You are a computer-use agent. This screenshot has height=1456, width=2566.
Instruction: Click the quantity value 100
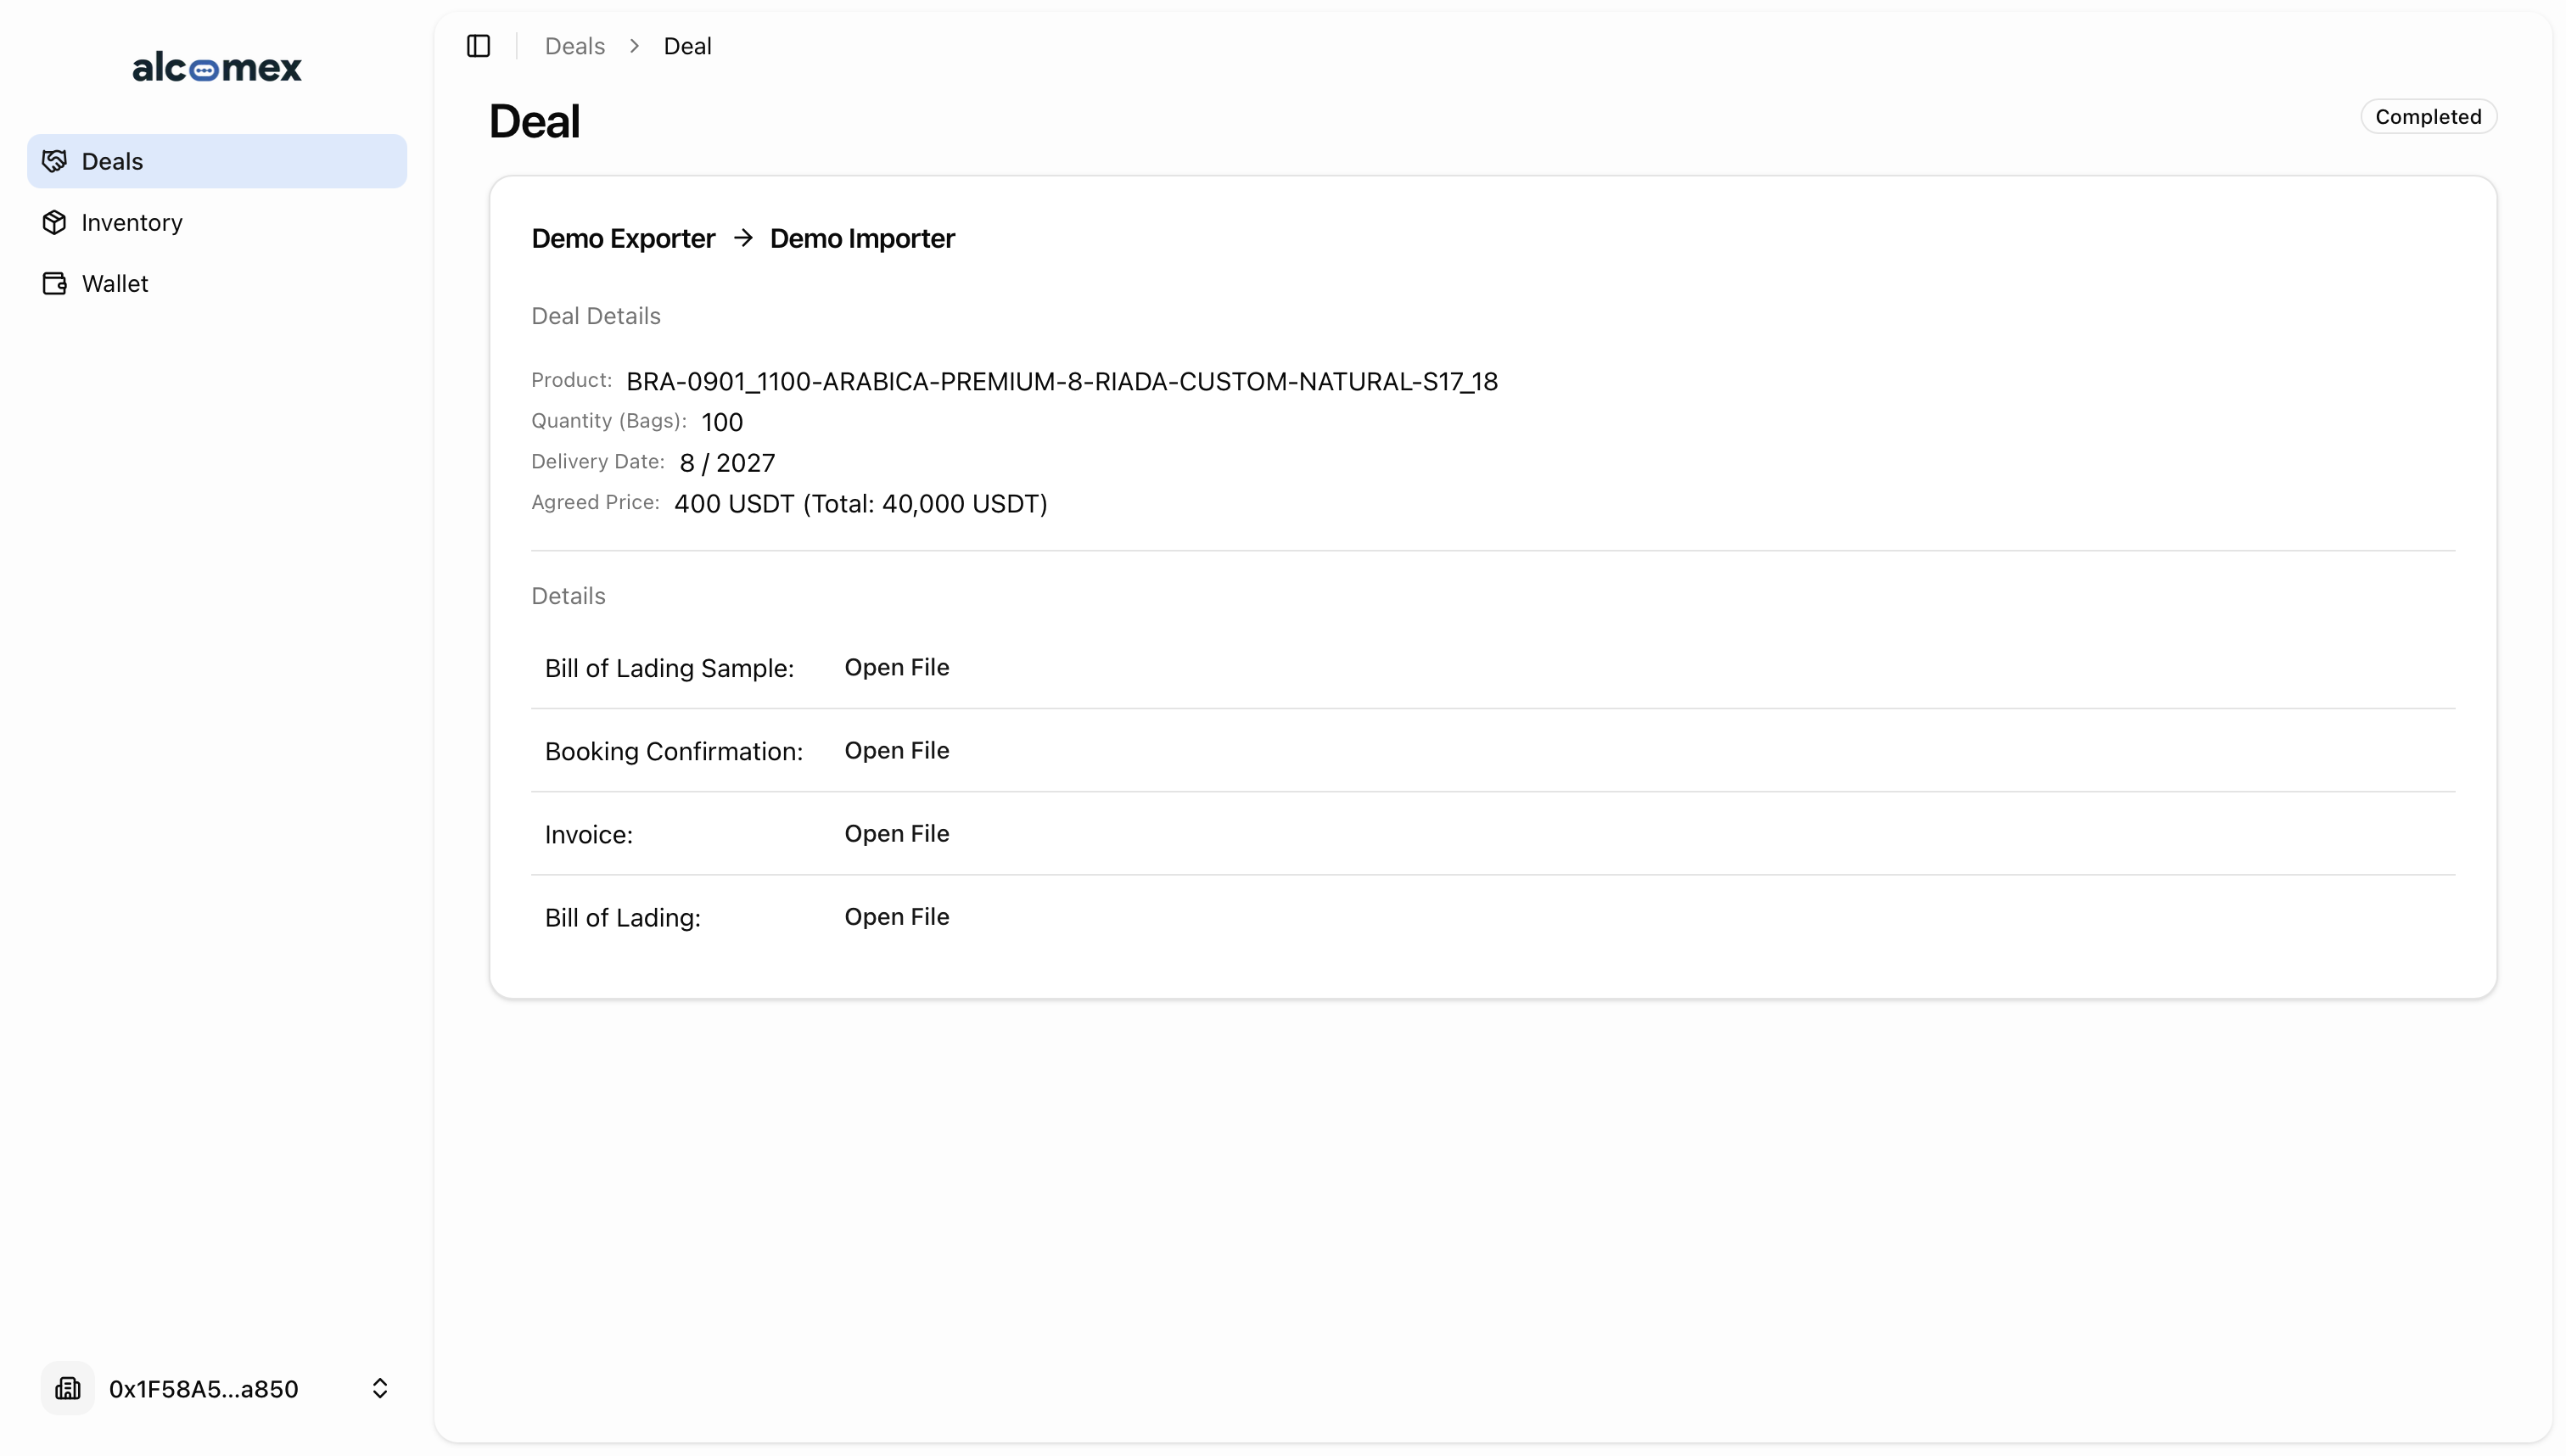pyautogui.click(x=722, y=422)
